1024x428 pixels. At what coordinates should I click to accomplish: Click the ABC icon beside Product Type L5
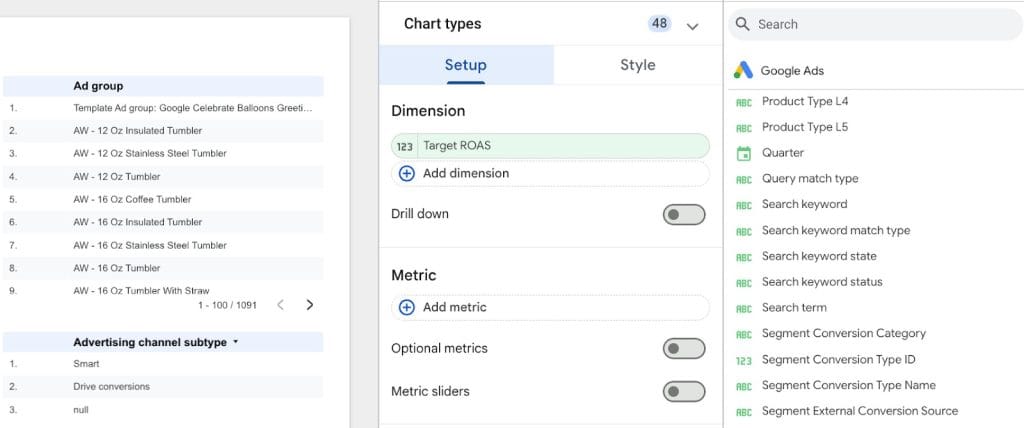tap(744, 128)
